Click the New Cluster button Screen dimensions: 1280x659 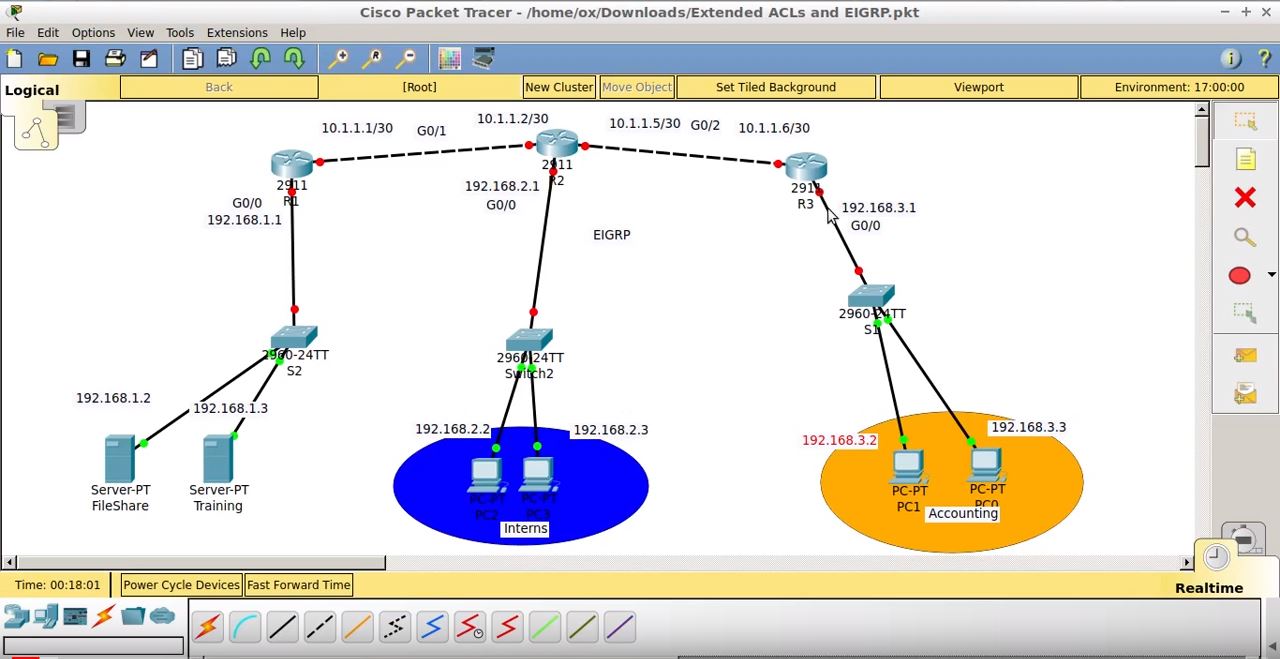(559, 87)
